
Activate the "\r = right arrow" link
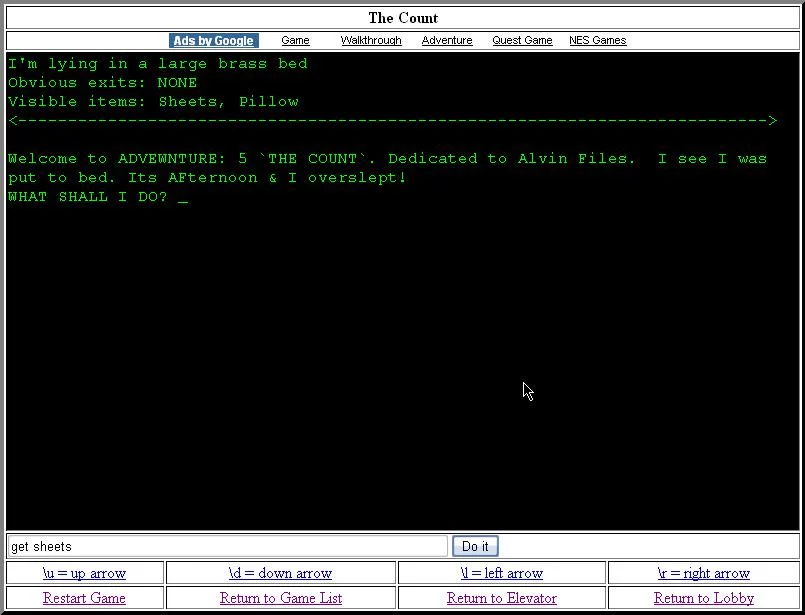click(703, 573)
